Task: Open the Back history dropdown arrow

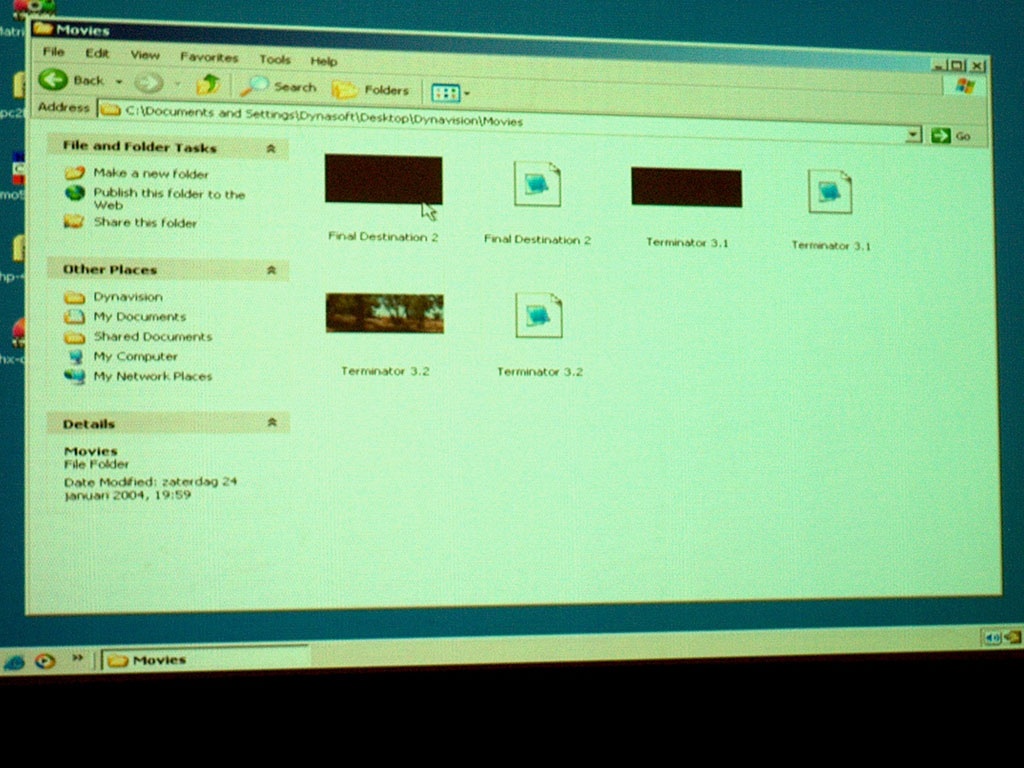Action: [119, 82]
